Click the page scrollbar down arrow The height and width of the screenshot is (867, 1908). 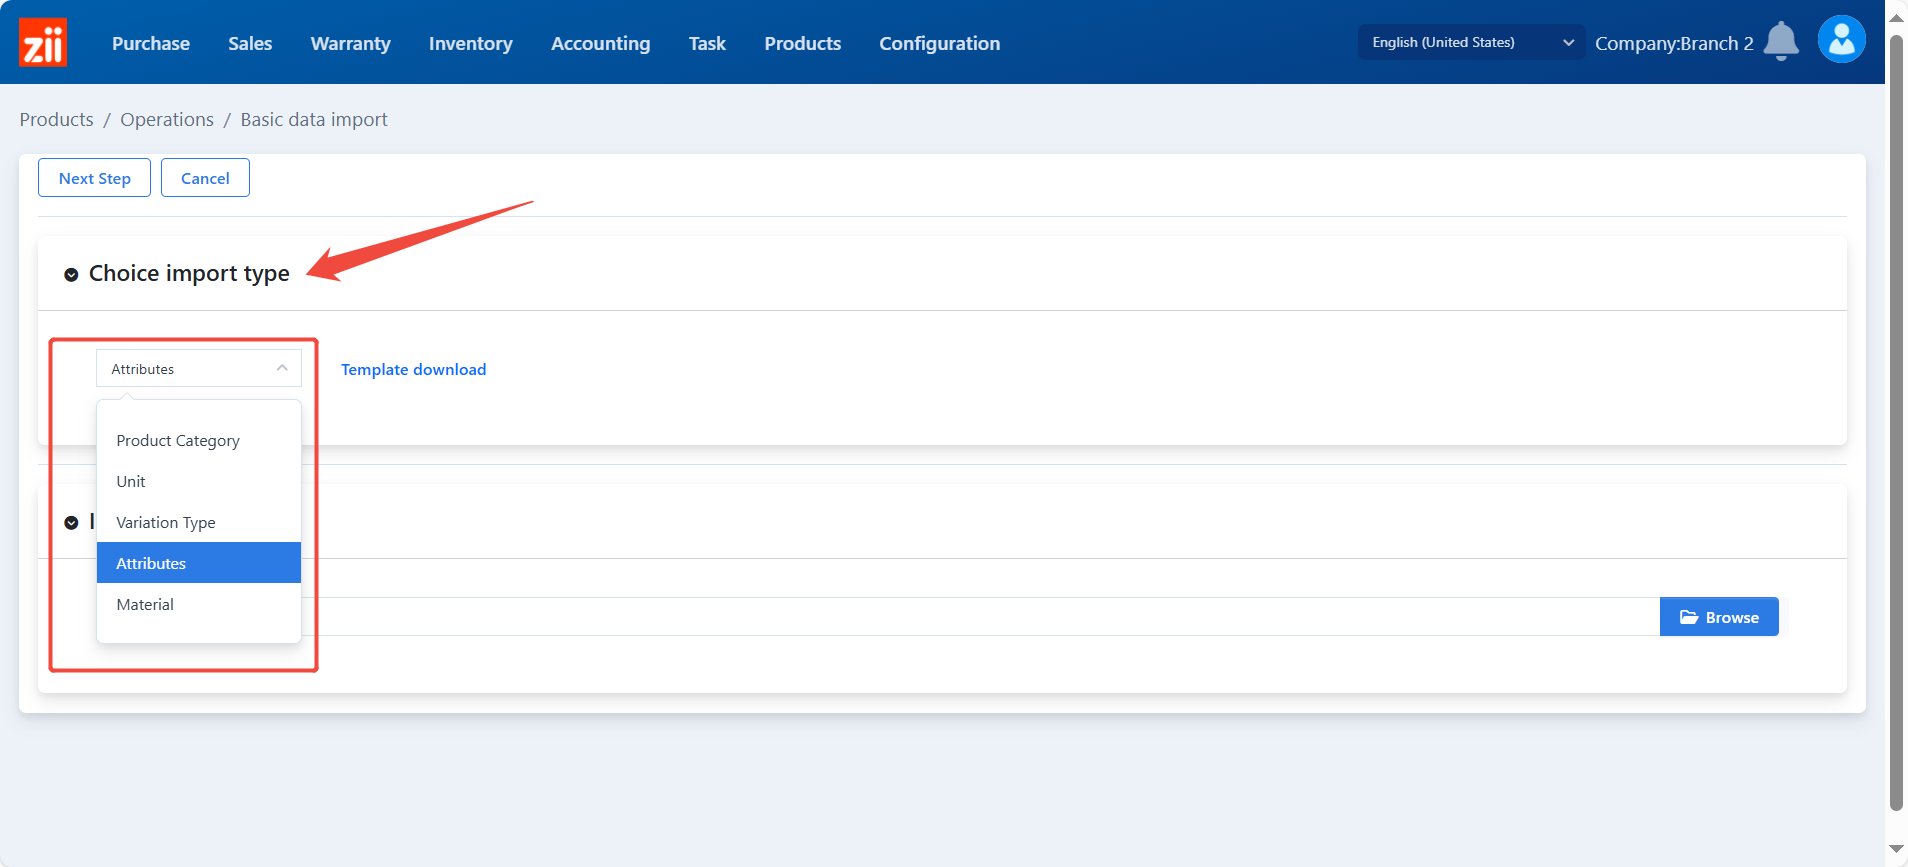(1896, 849)
